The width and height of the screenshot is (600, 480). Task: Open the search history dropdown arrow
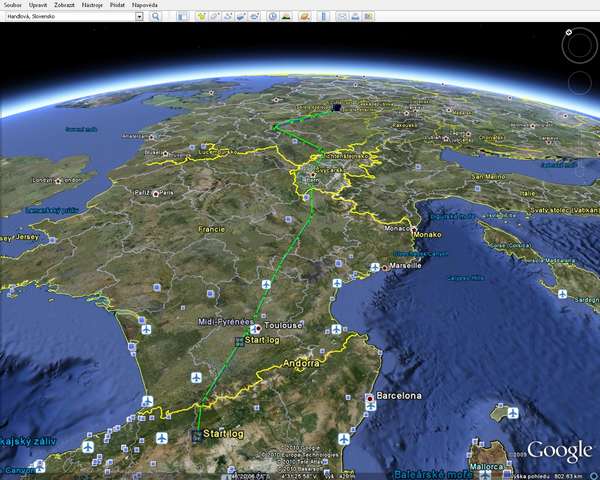click(139, 16)
